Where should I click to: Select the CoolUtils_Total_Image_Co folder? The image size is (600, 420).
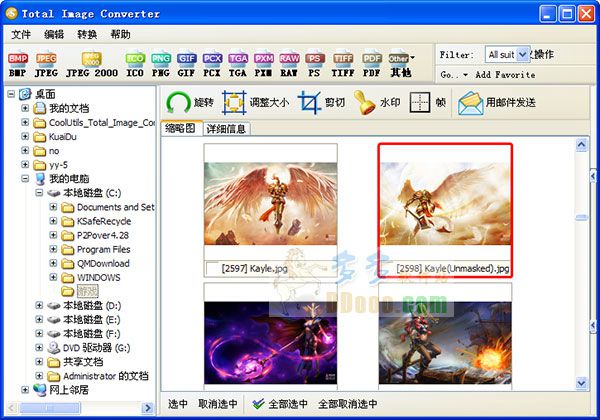point(101,123)
